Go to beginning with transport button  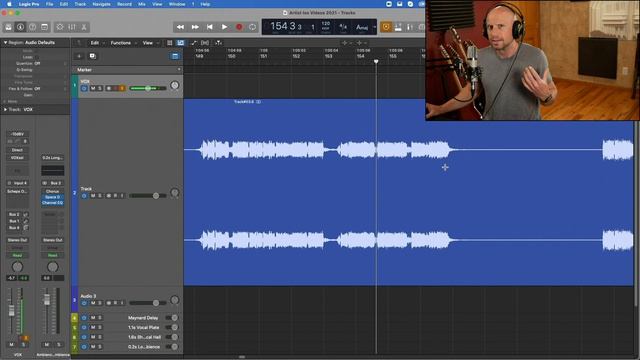(x=210, y=27)
